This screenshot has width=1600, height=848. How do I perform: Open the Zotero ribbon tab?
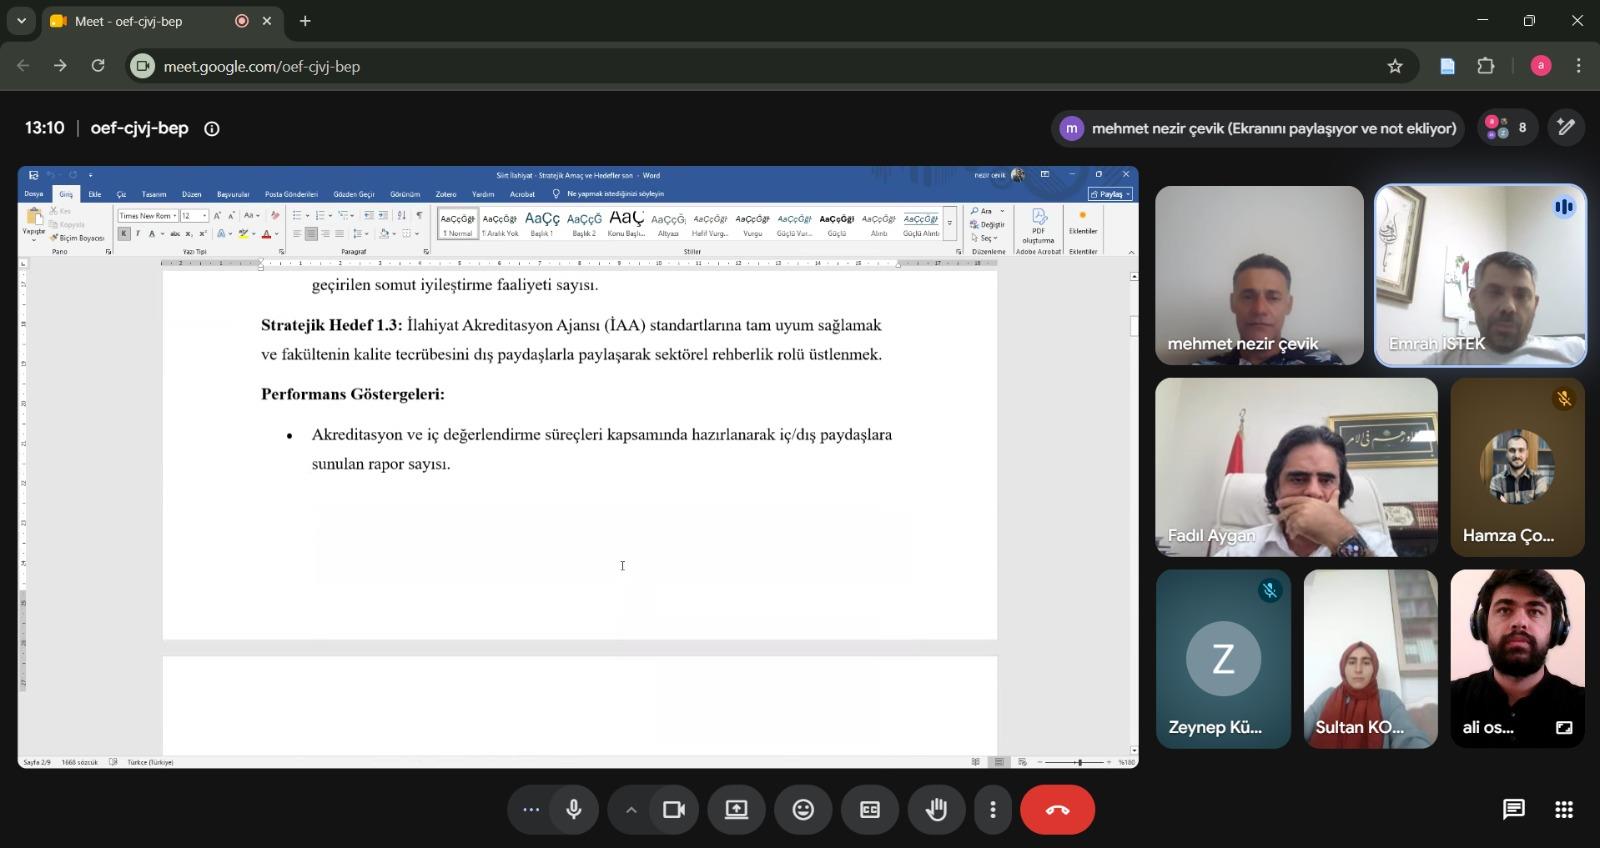click(446, 194)
